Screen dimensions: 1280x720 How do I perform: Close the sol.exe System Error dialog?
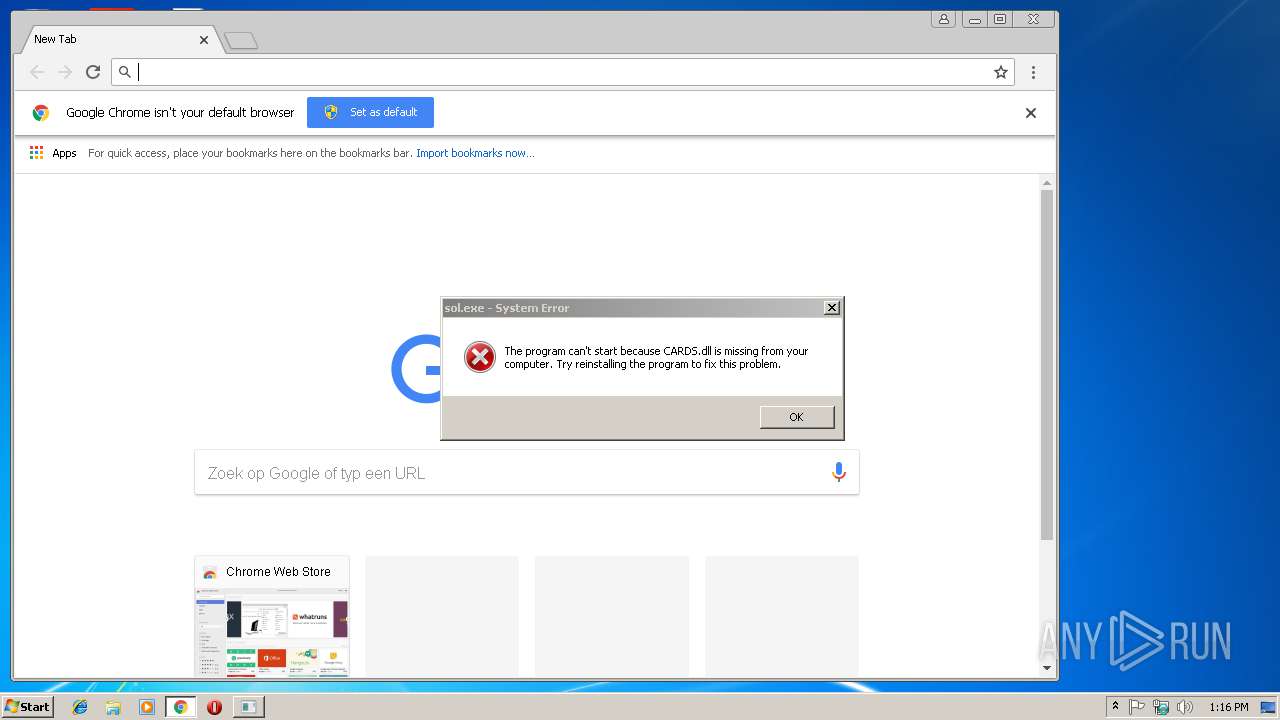click(x=831, y=308)
